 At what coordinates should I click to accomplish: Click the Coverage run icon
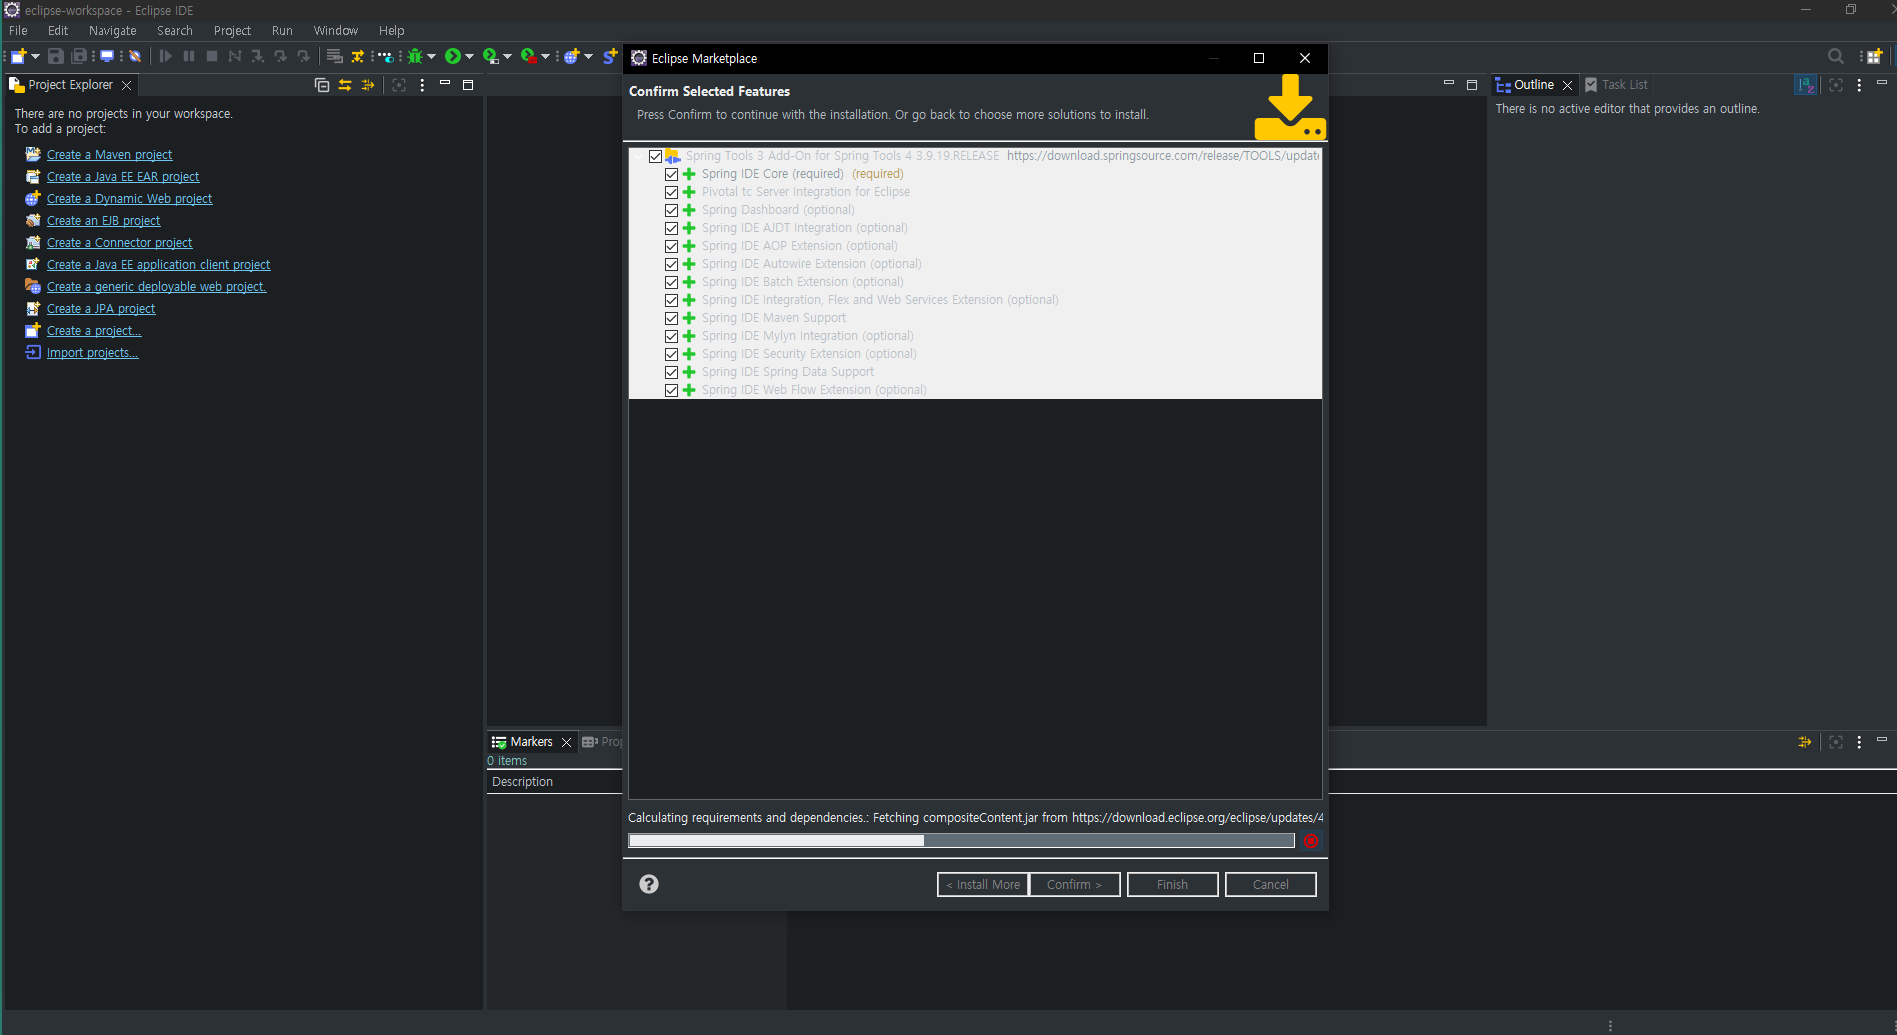(491, 57)
